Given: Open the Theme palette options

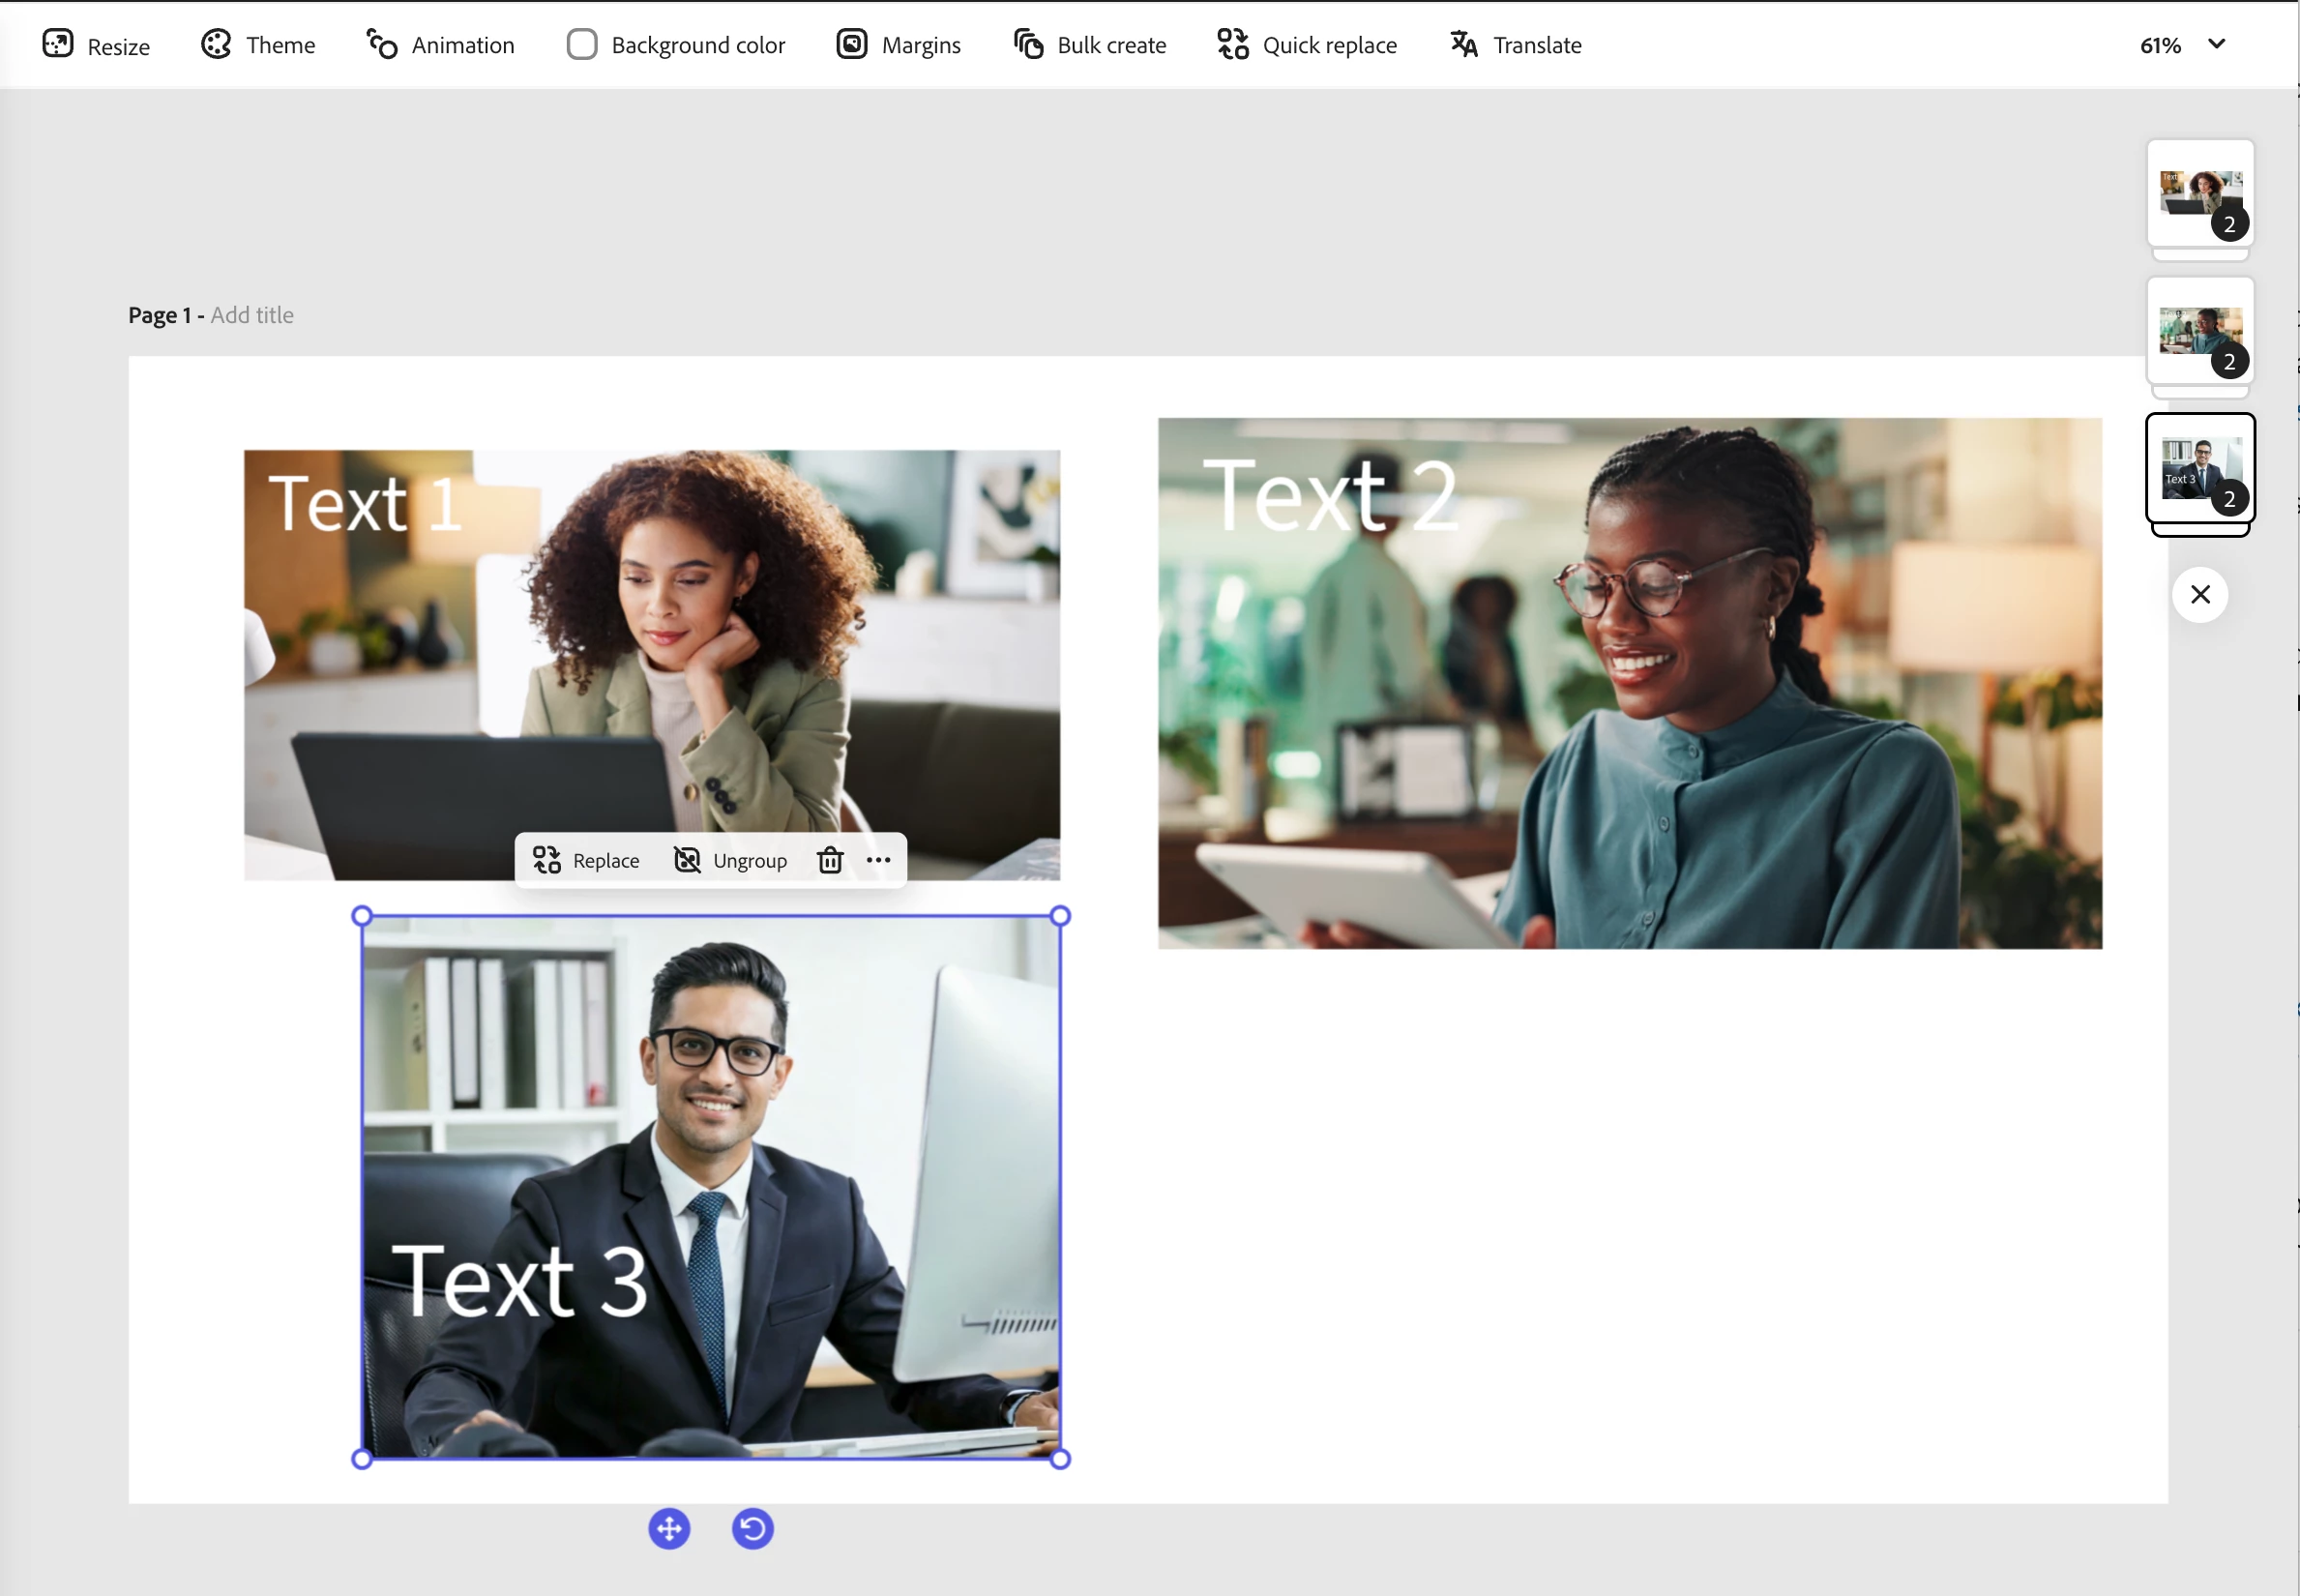Looking at the screenshot, I should click(258, 45).
